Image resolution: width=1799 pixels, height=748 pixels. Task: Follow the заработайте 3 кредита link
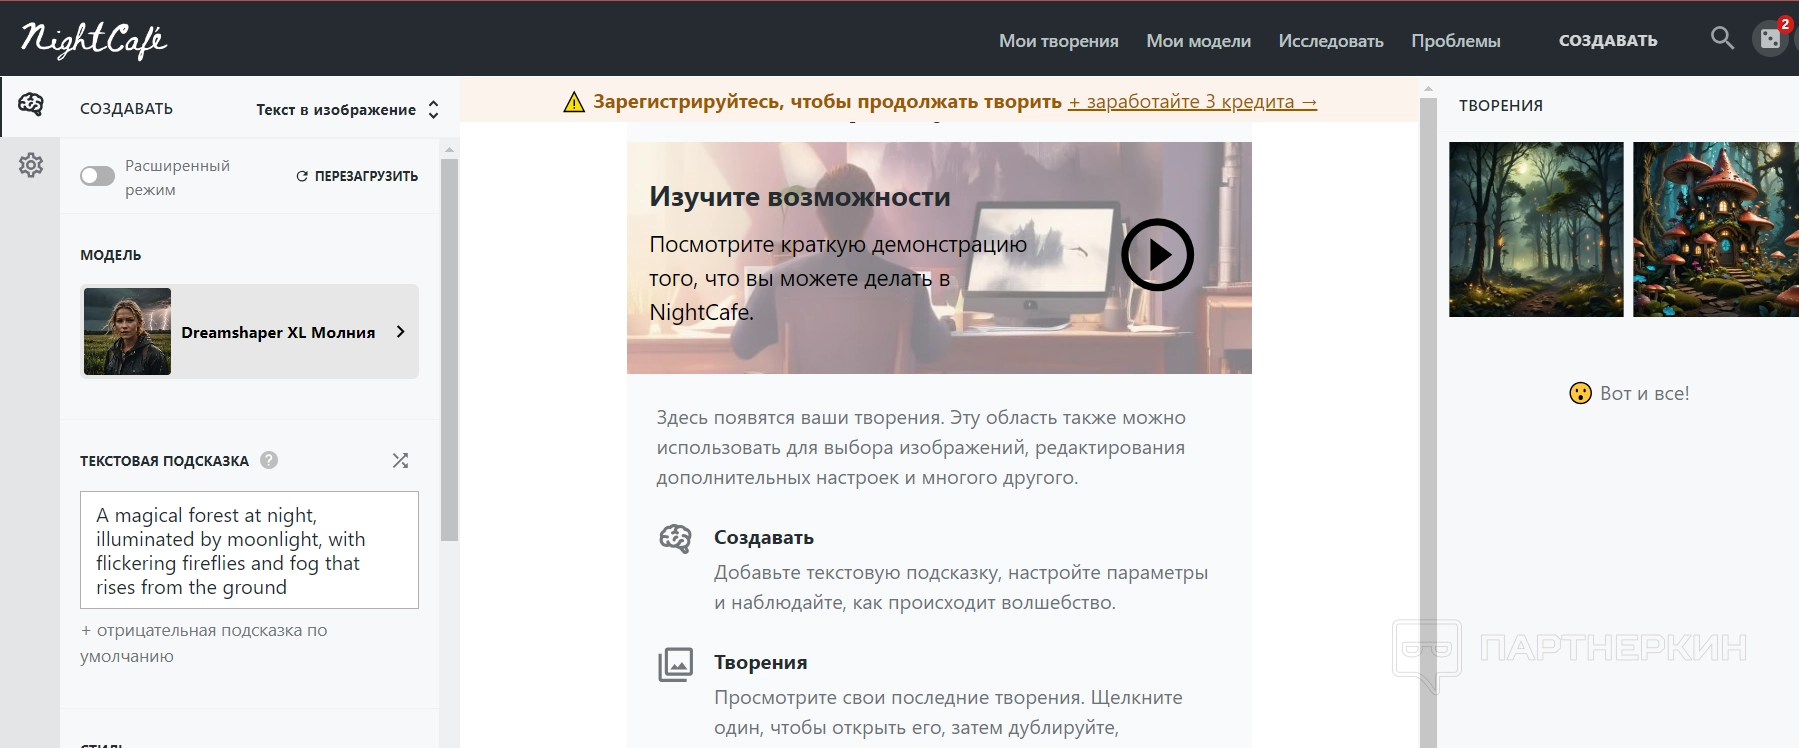pyautogui.click(x=1192, y=102)
